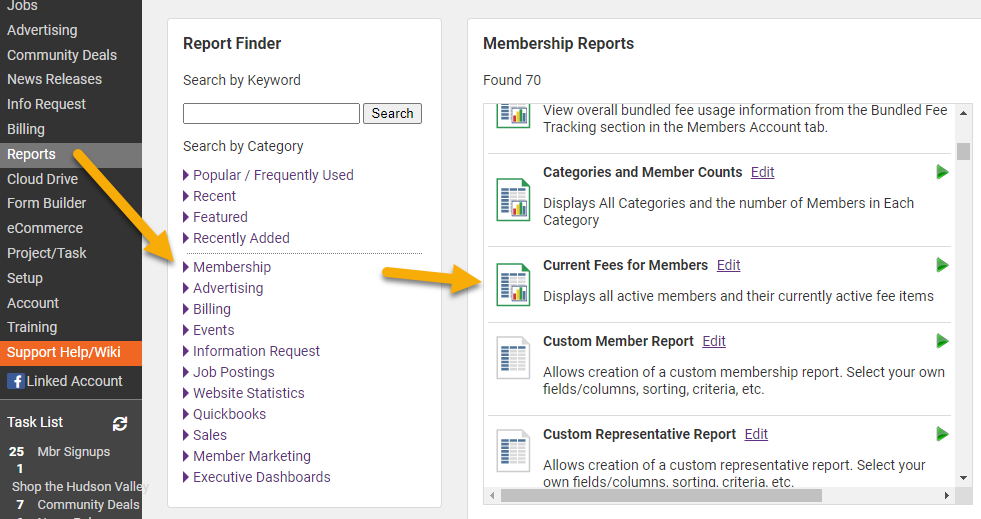Click the Categories and Member Counts report icon
Viewport: 981px width, 519px height.
click(x=513, y=199)
